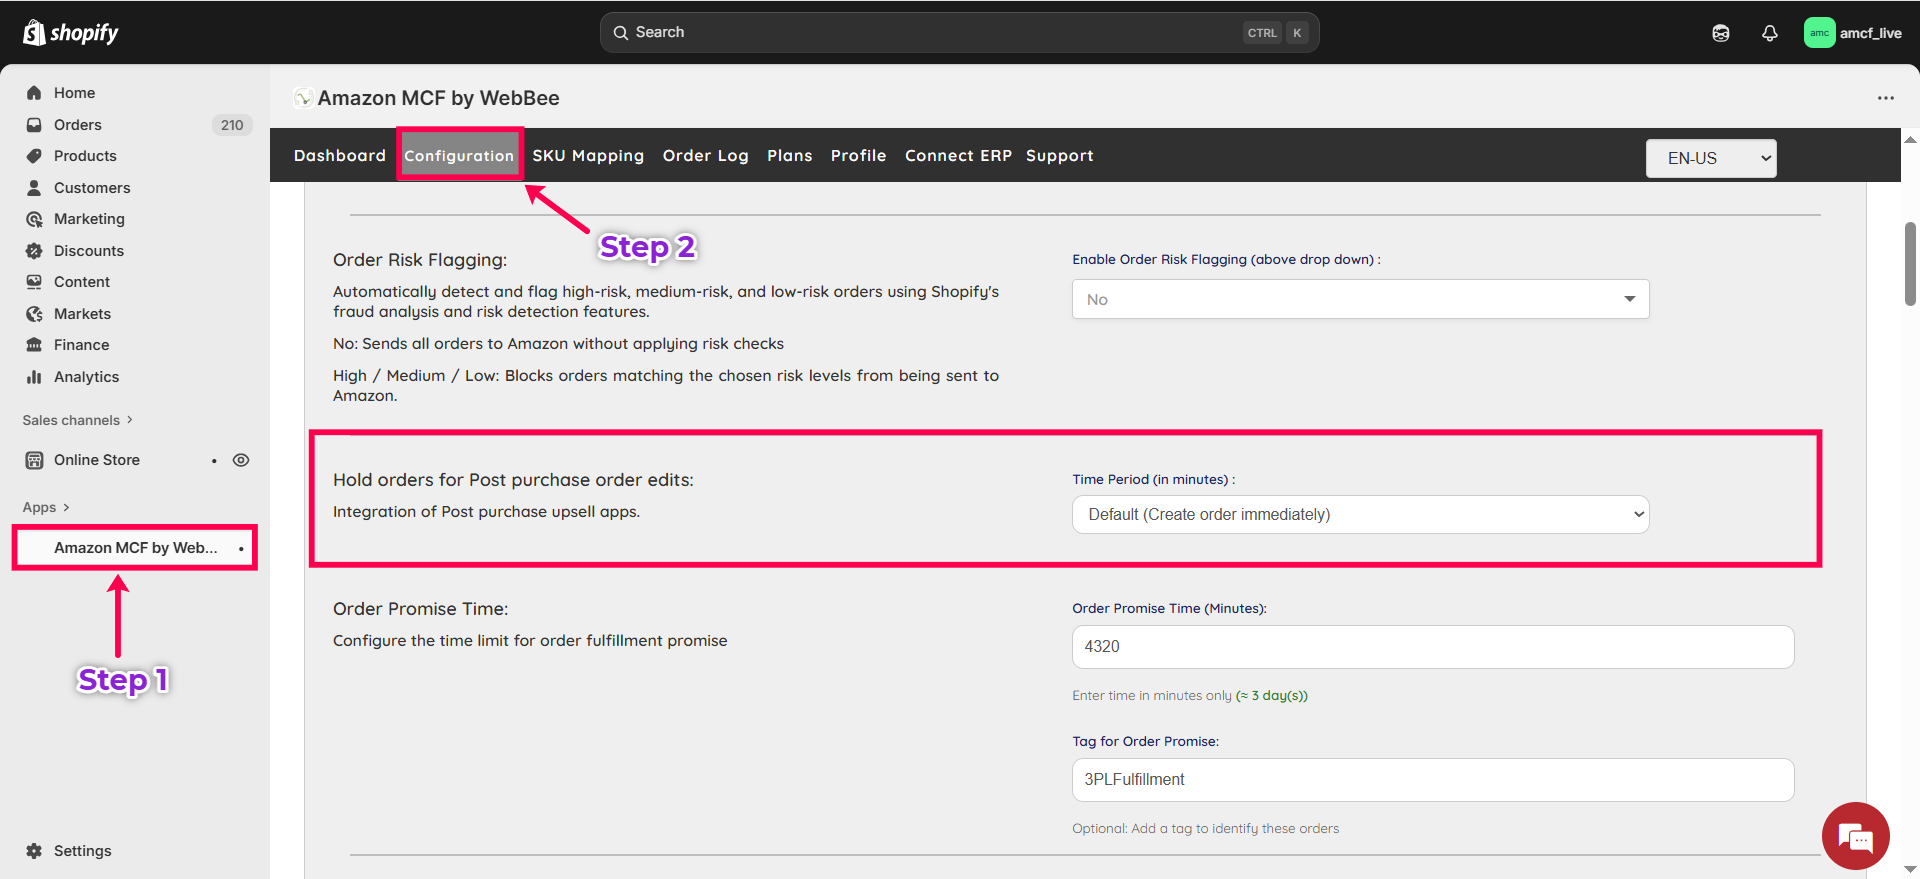Open the live chat bubble widget

[1855, 836]
